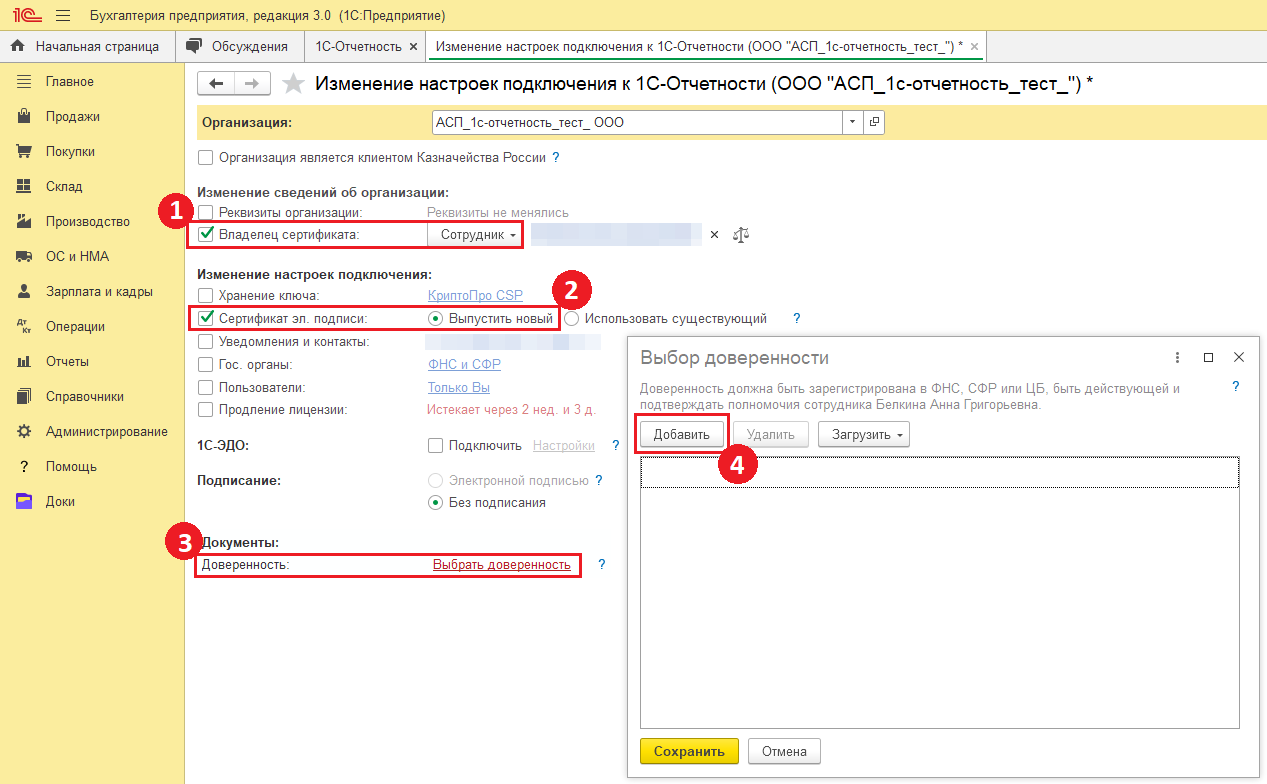Screen dimensions: 1267x784
Task: Open Справочники reference books icon
Action: [x=25, y=396]
